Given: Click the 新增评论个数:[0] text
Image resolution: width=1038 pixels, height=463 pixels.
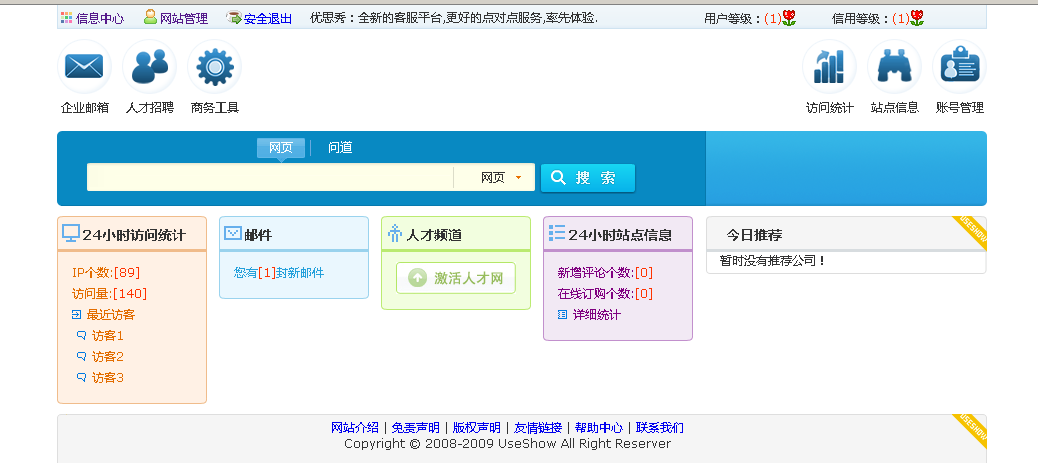Looking at the screenshot, I should coord(606,273).
